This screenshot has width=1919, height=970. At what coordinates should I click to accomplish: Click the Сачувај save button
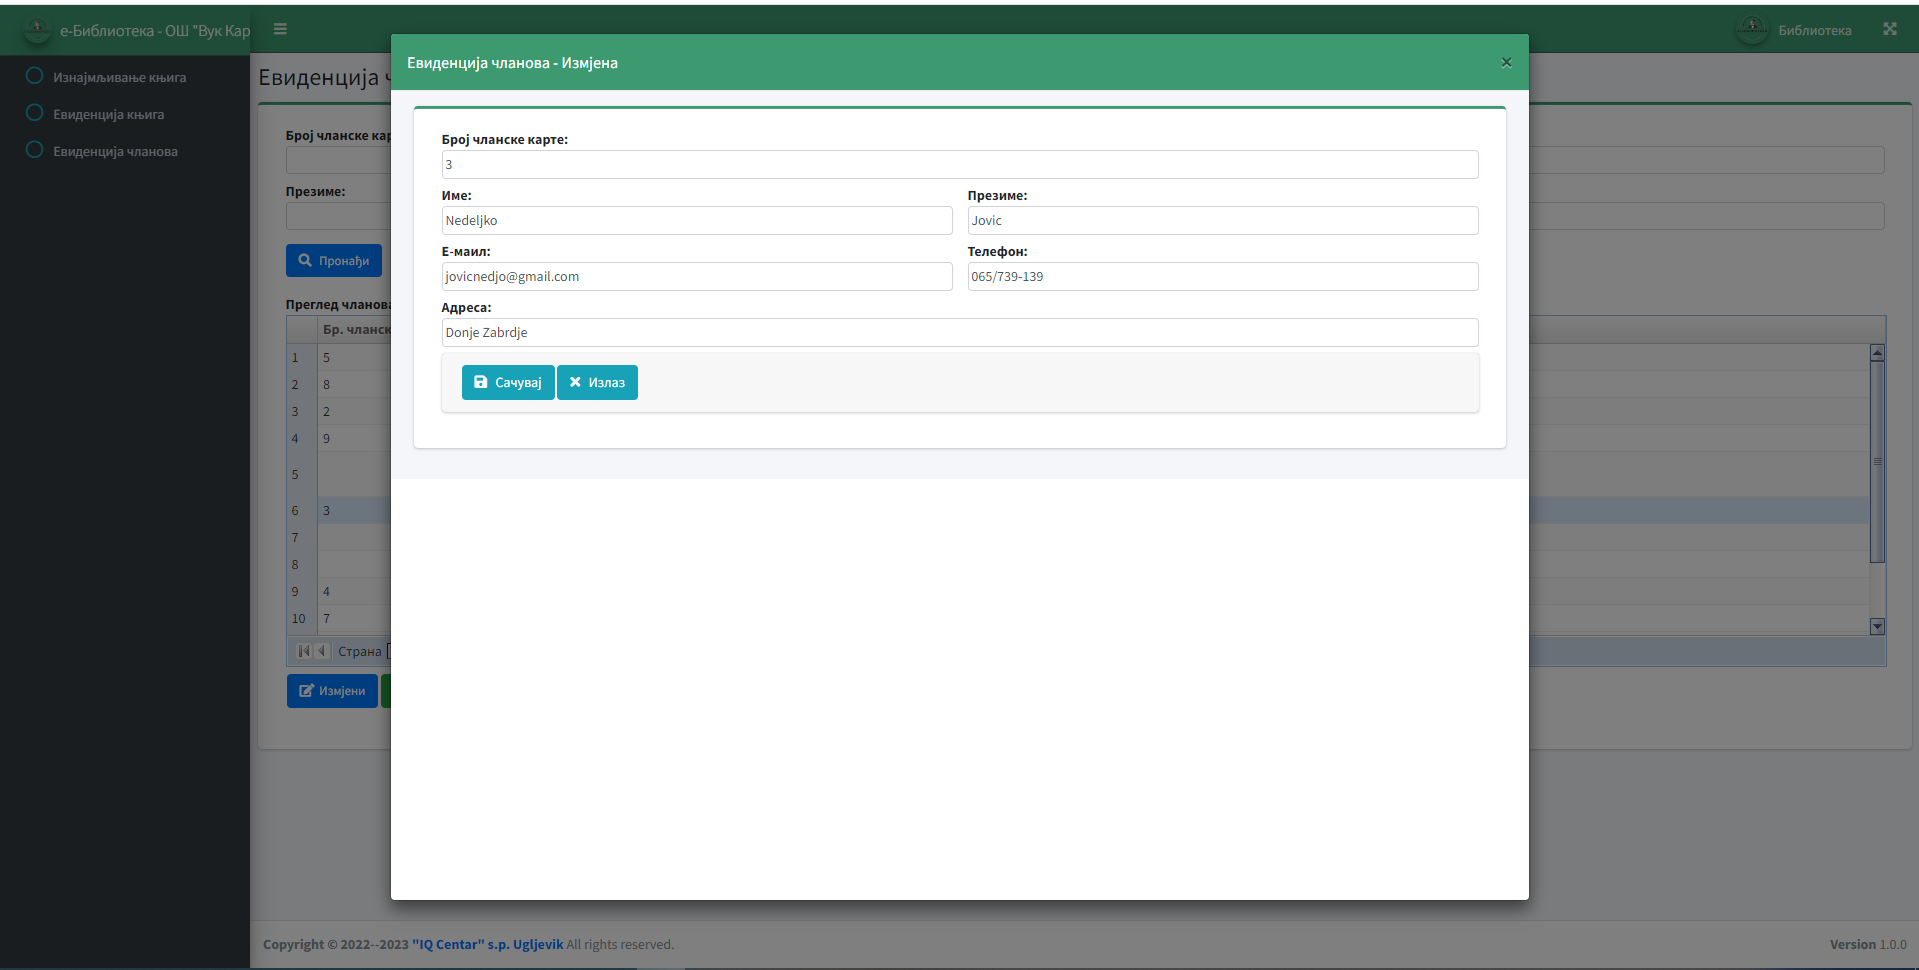(507, 383)
